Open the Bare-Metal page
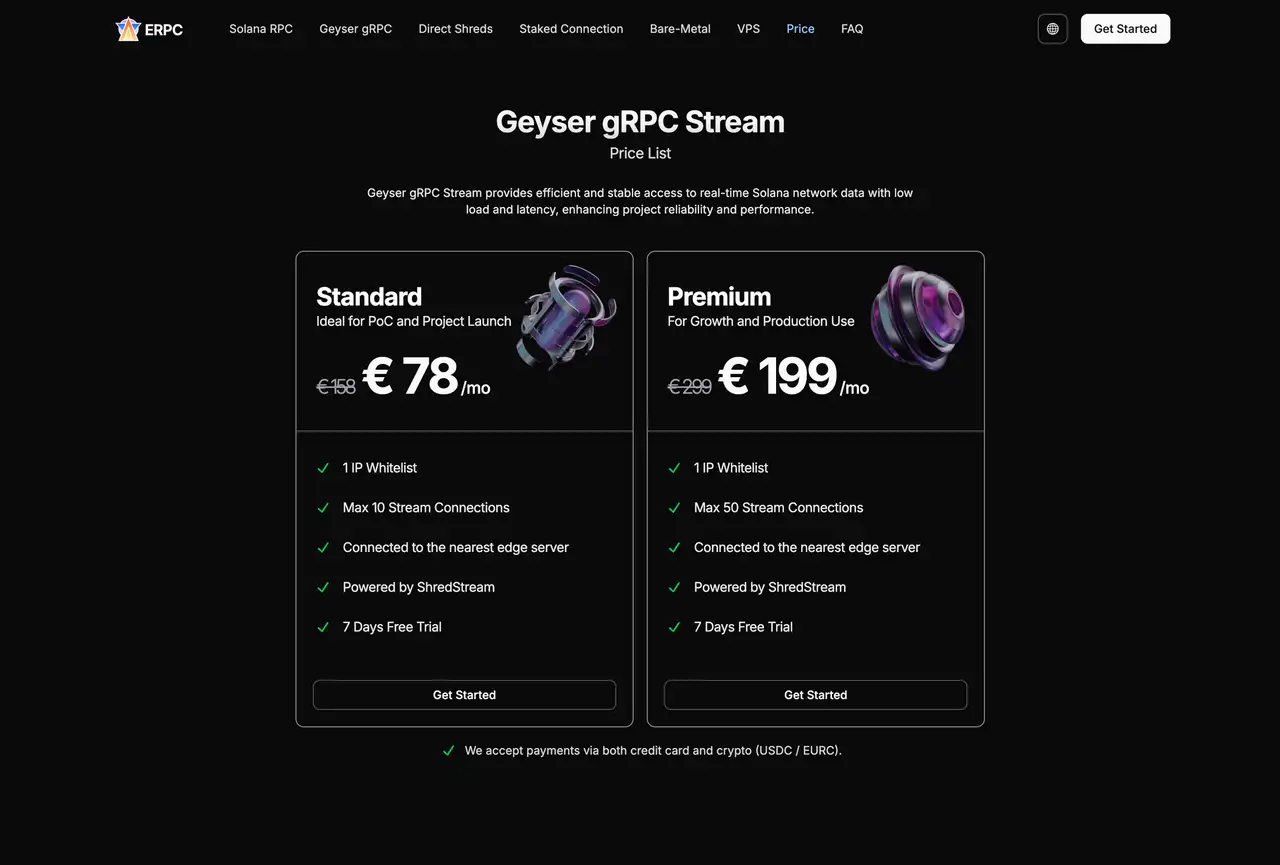The height and width of the screenshot is (865, 1280). [680, 29]
